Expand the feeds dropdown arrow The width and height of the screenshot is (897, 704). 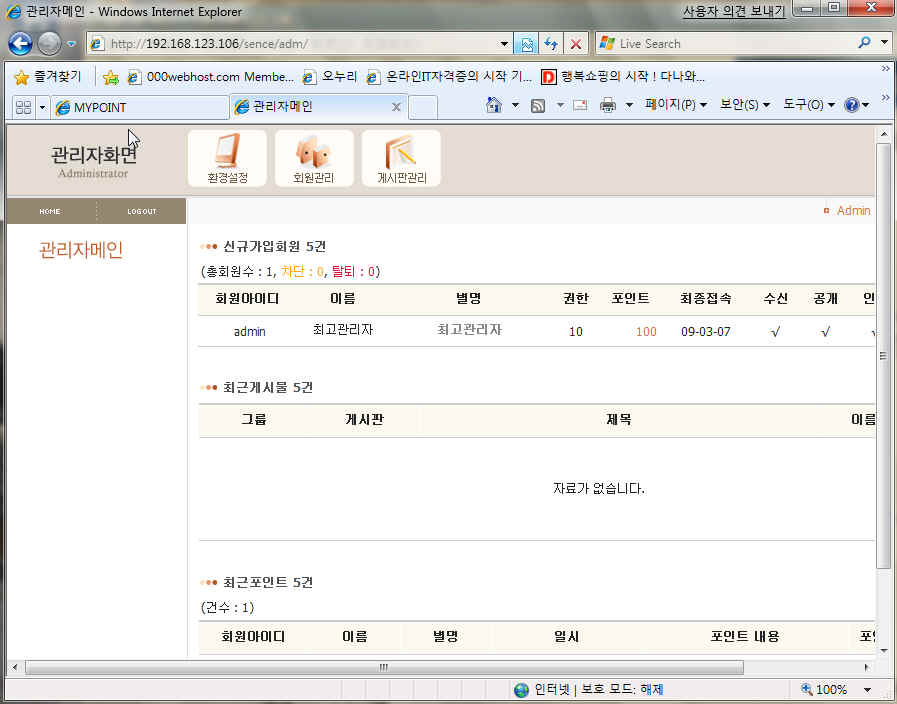tap(560, 105)
